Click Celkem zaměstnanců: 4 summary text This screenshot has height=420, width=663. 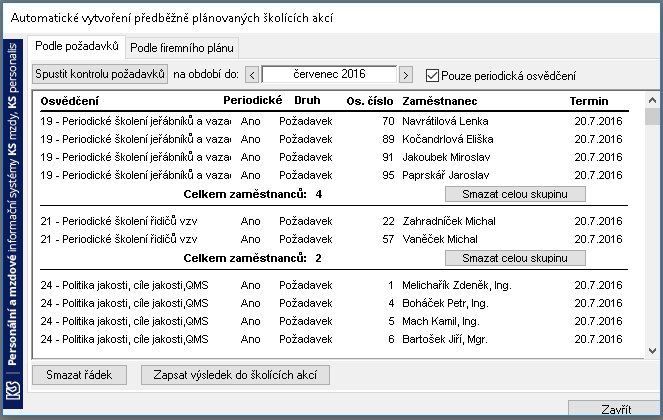click(x=252, y=194)
